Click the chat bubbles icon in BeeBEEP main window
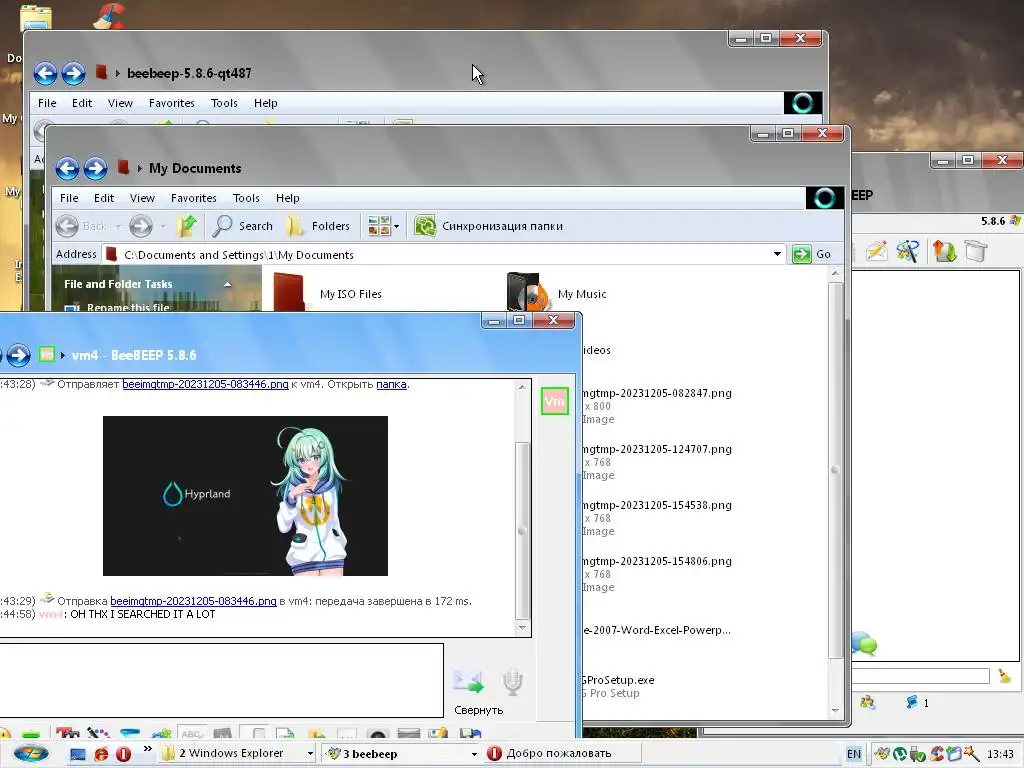This screenshot has width=1024, height=768. [x=864, y=644]
